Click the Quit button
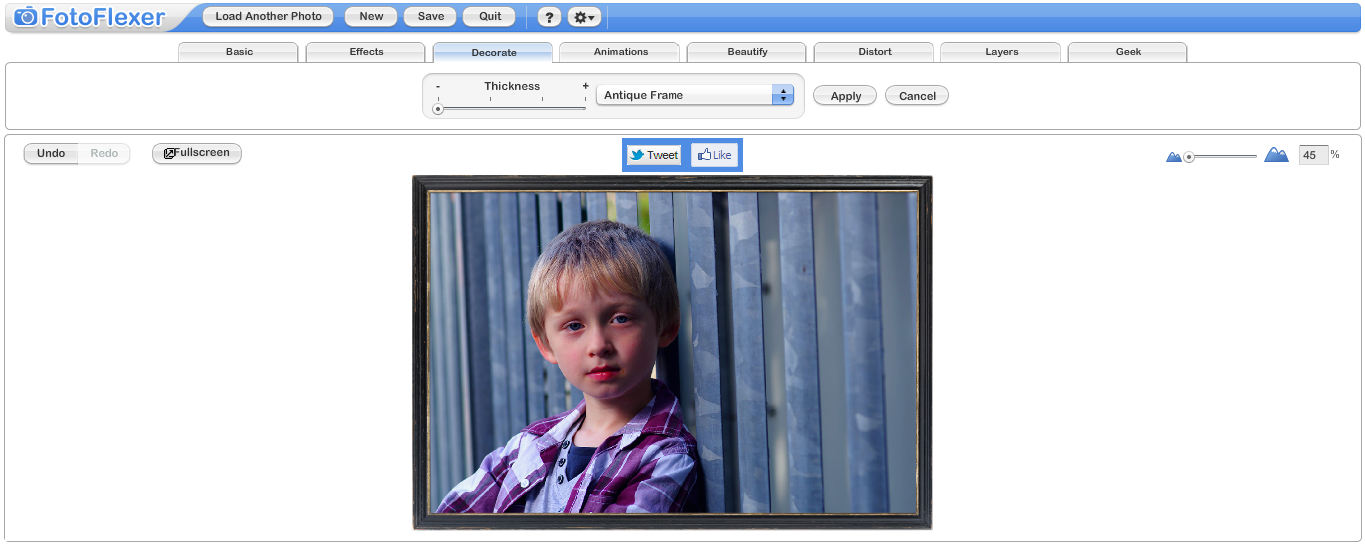 point(490,17)
